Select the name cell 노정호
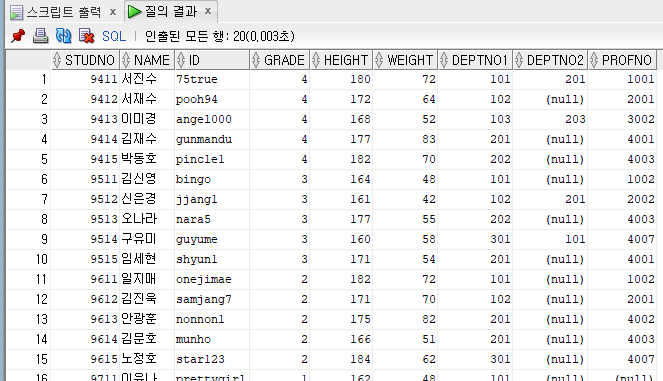 pos(147,359)
